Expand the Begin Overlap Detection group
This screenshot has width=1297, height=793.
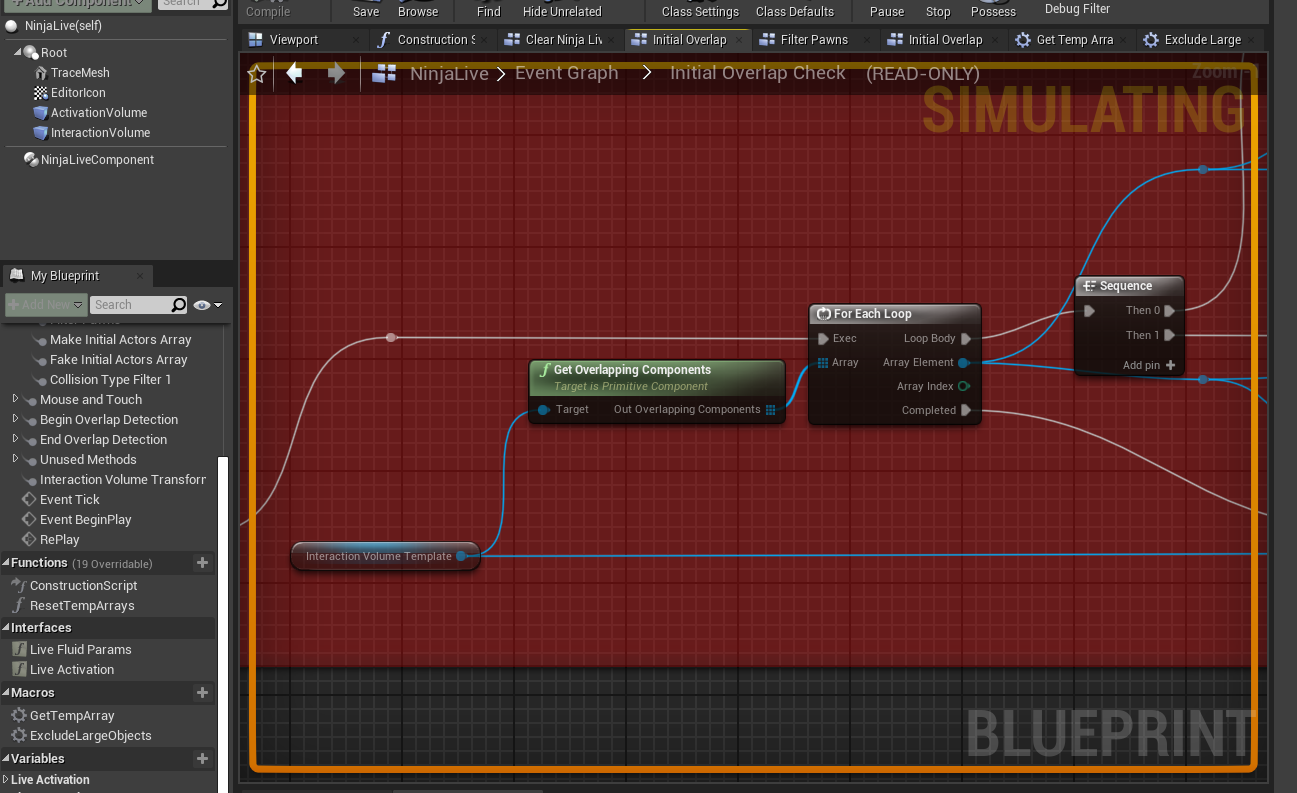click(x=15, y=419)
